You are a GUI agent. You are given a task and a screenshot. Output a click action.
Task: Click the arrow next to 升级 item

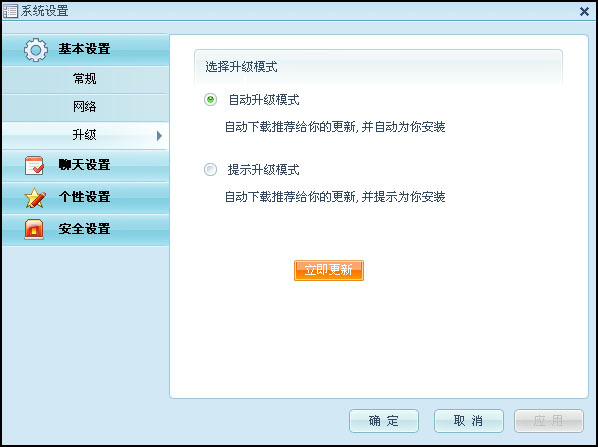[159, 135]
